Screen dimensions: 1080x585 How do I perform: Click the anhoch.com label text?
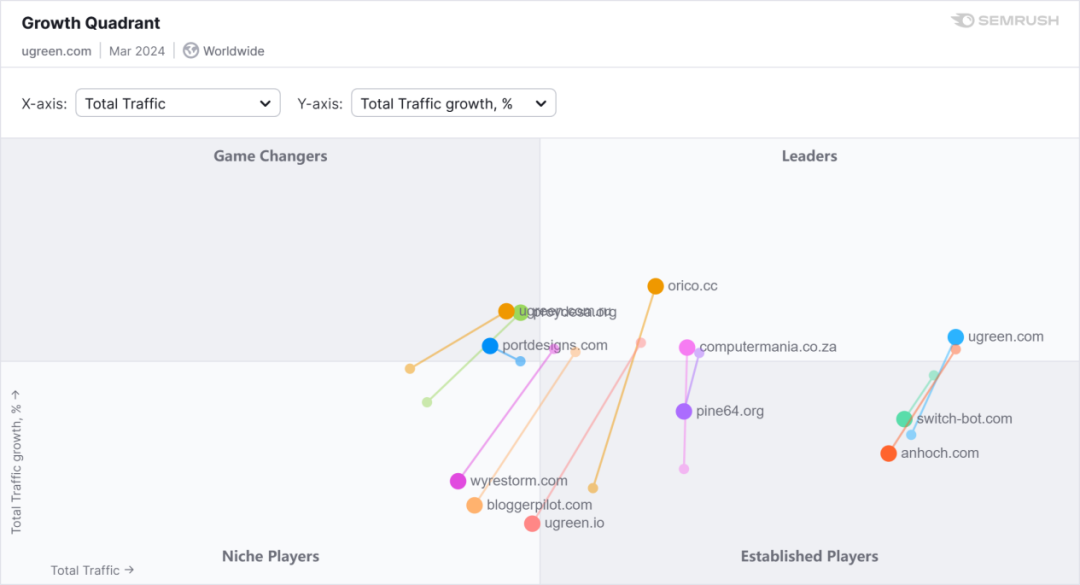(x=939, y=453)
